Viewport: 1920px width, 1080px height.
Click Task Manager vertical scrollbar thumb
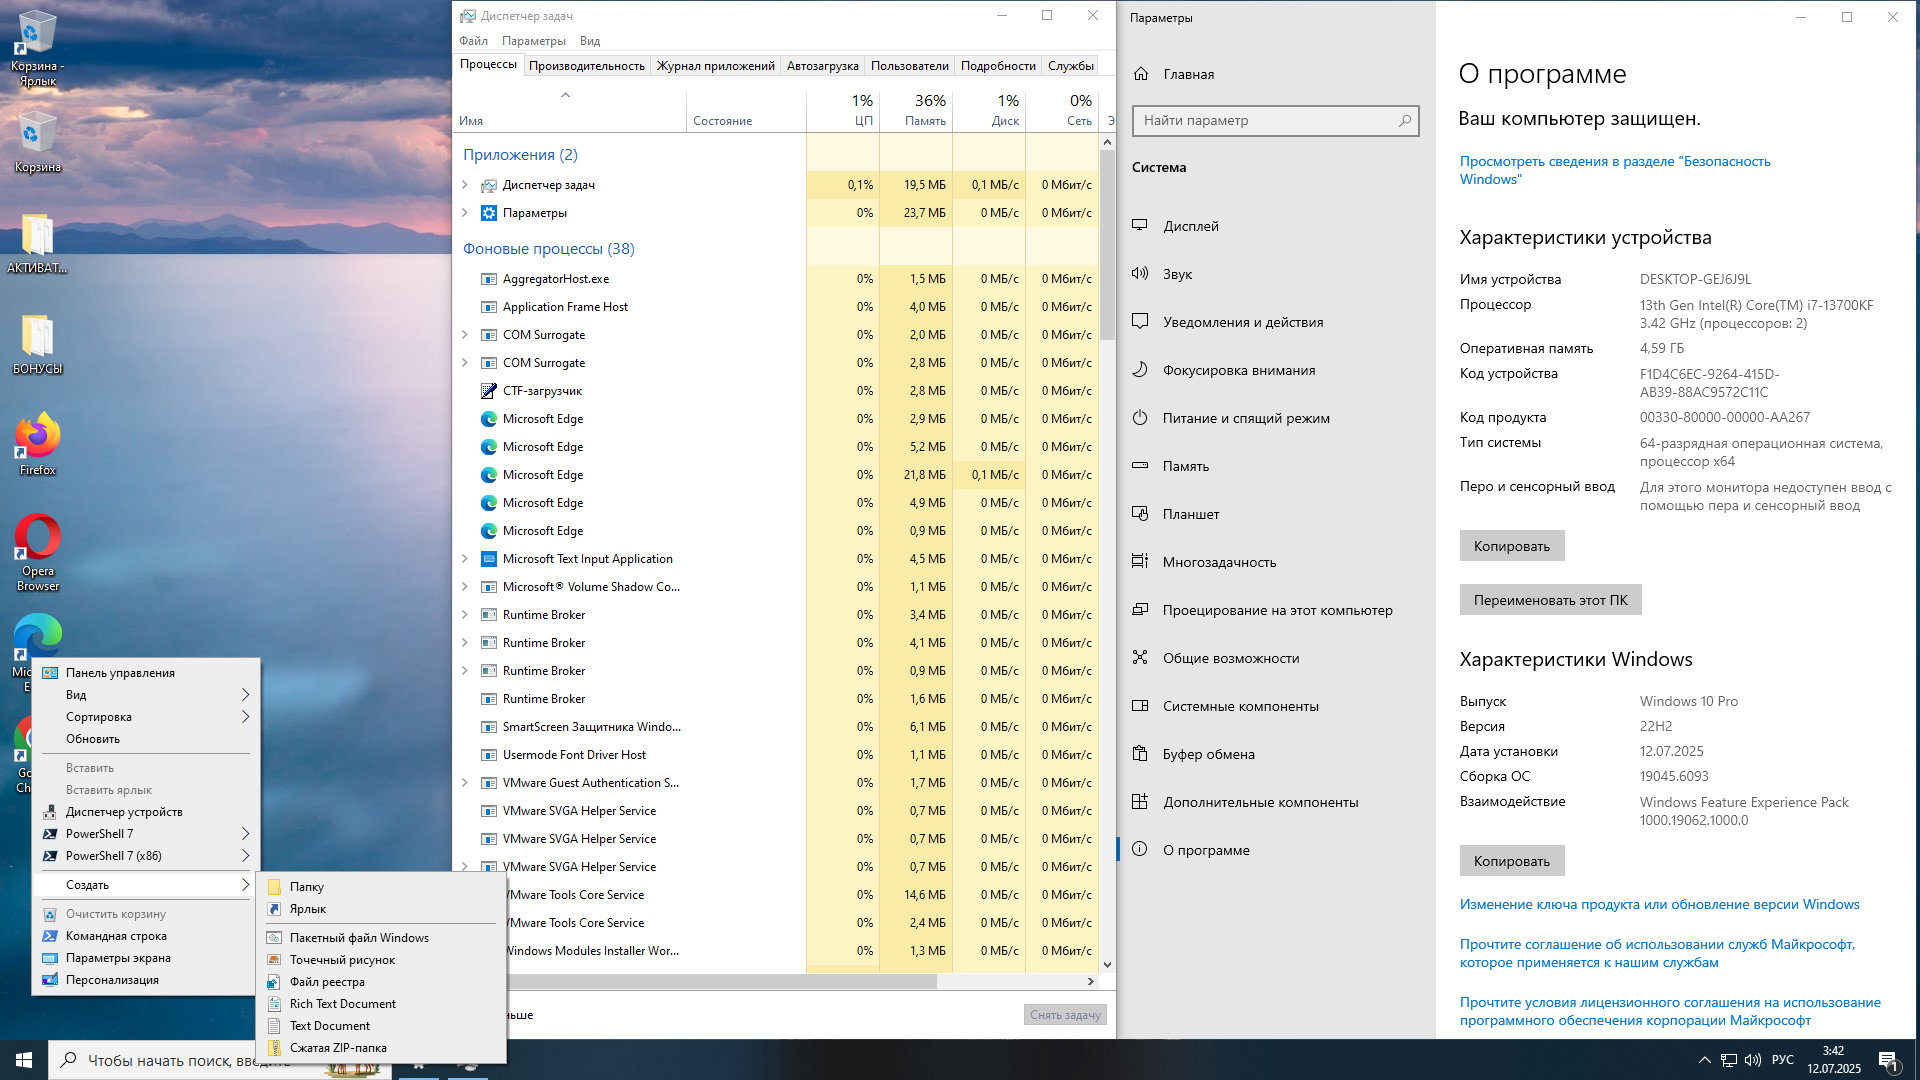[x=1107, y=245]
